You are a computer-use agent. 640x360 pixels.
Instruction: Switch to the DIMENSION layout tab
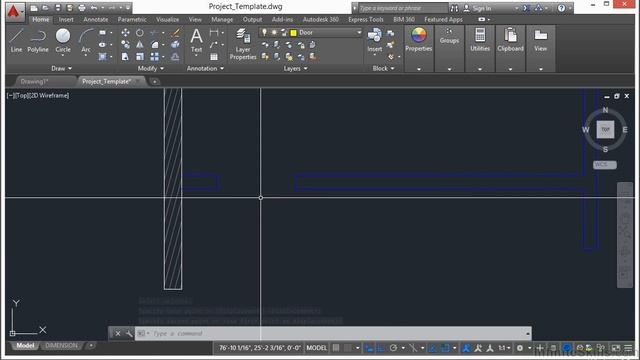pyautogui.click(x=61, y=345)
